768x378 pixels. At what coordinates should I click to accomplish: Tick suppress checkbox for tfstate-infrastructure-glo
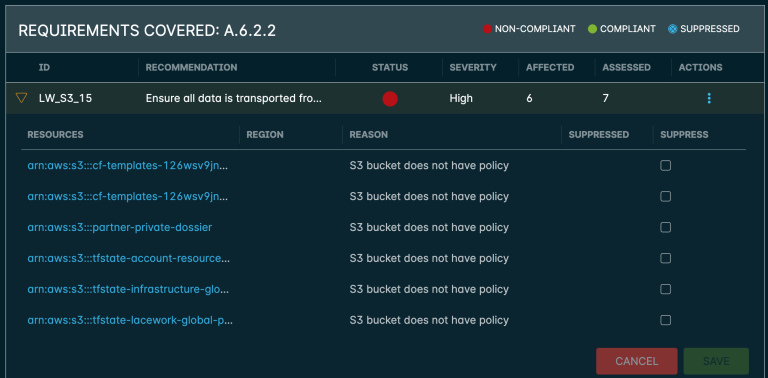pos(665,289)
